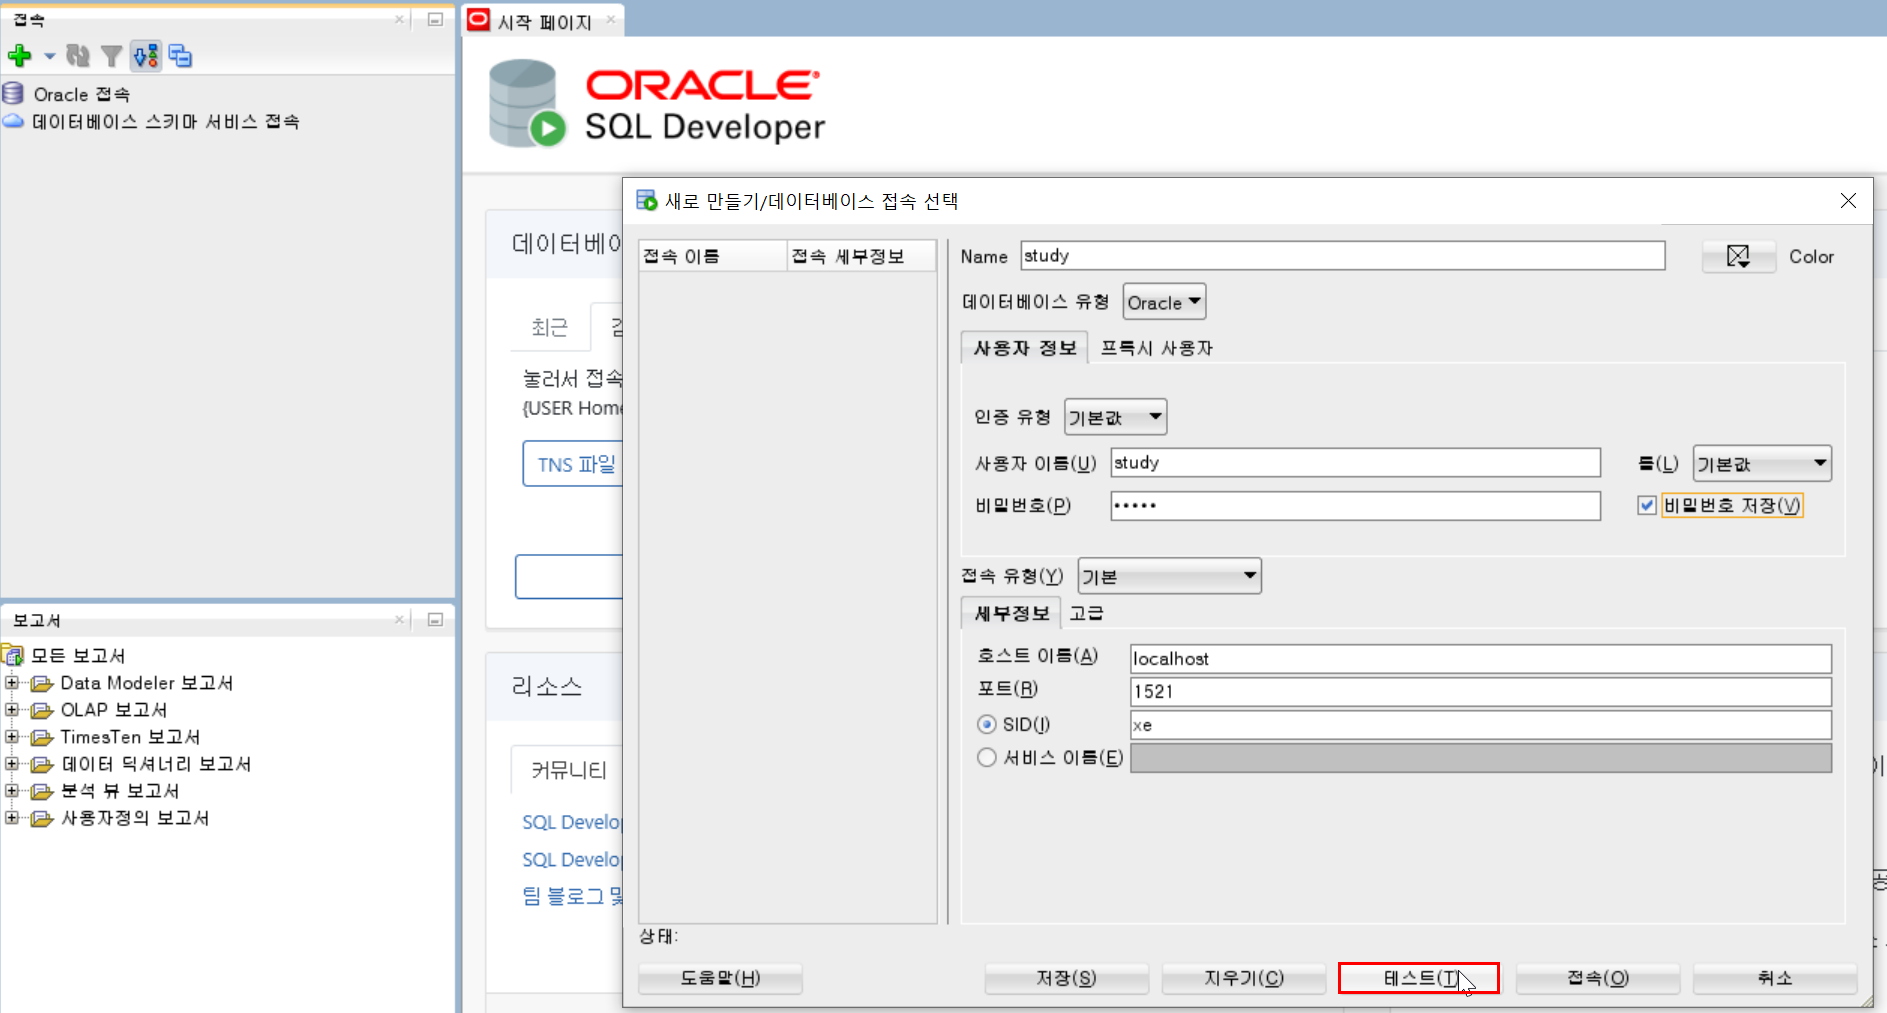The image size is (1887, 1013).
Task: Open 롤 기본값 dropdown
Action: [1762, 463]
